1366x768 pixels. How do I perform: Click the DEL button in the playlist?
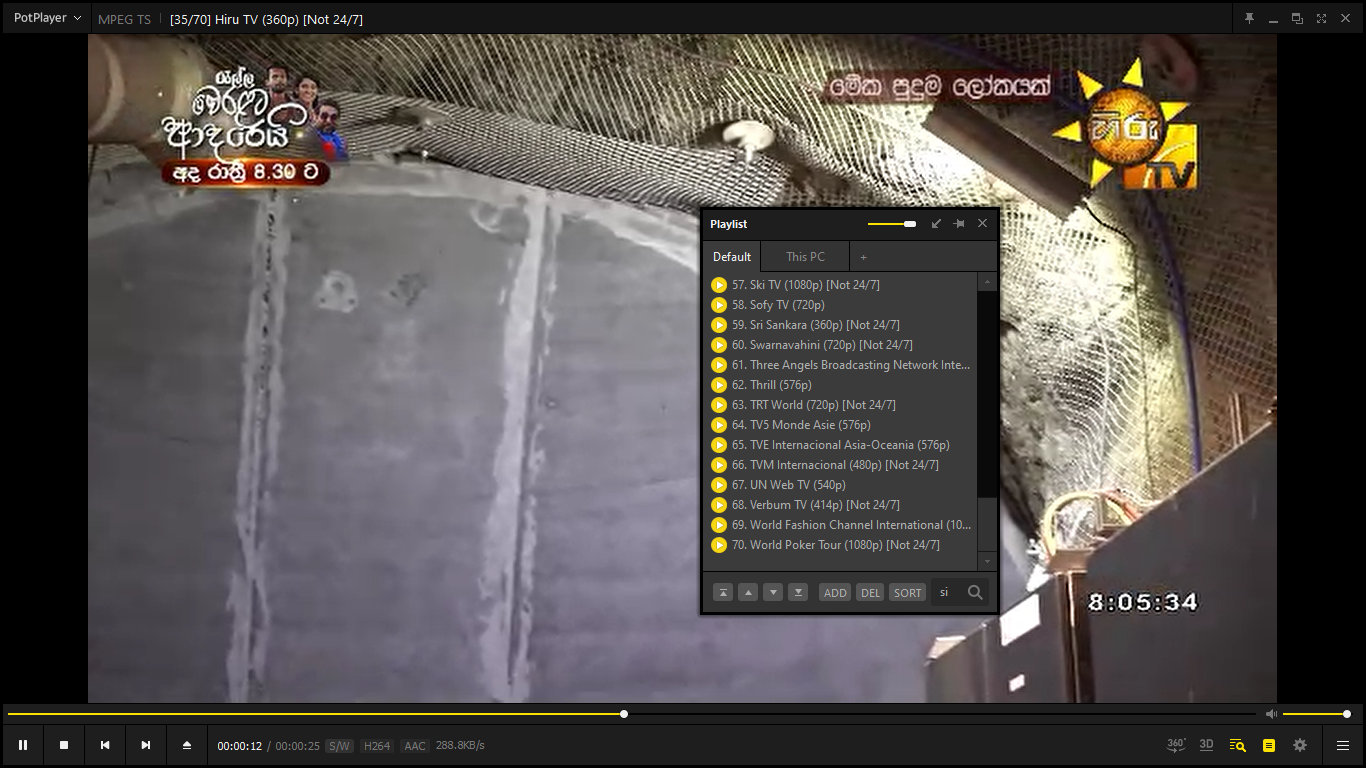click(870, 592)
